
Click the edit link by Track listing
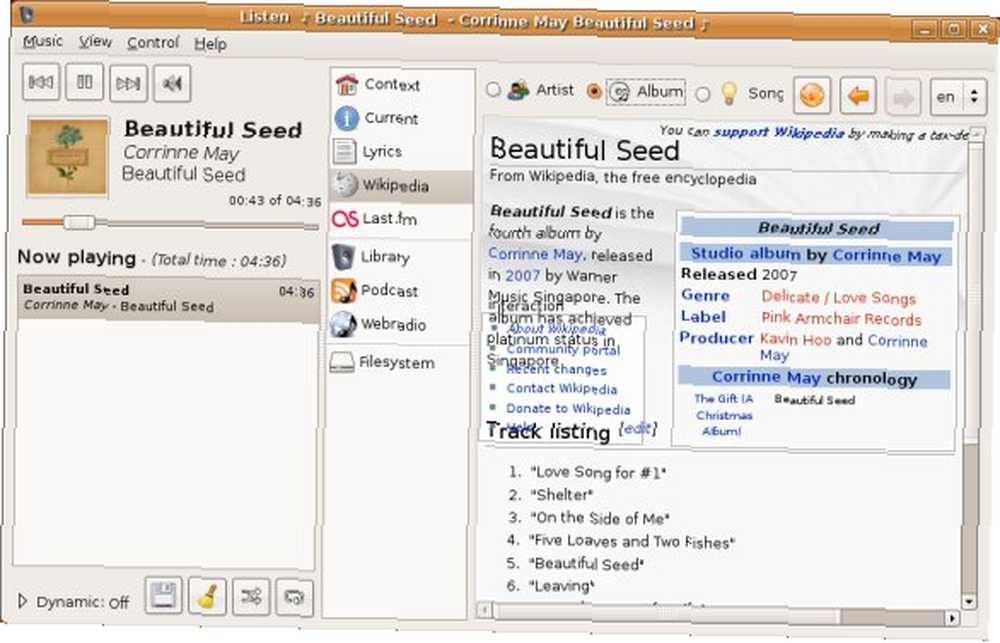(637, 429)
